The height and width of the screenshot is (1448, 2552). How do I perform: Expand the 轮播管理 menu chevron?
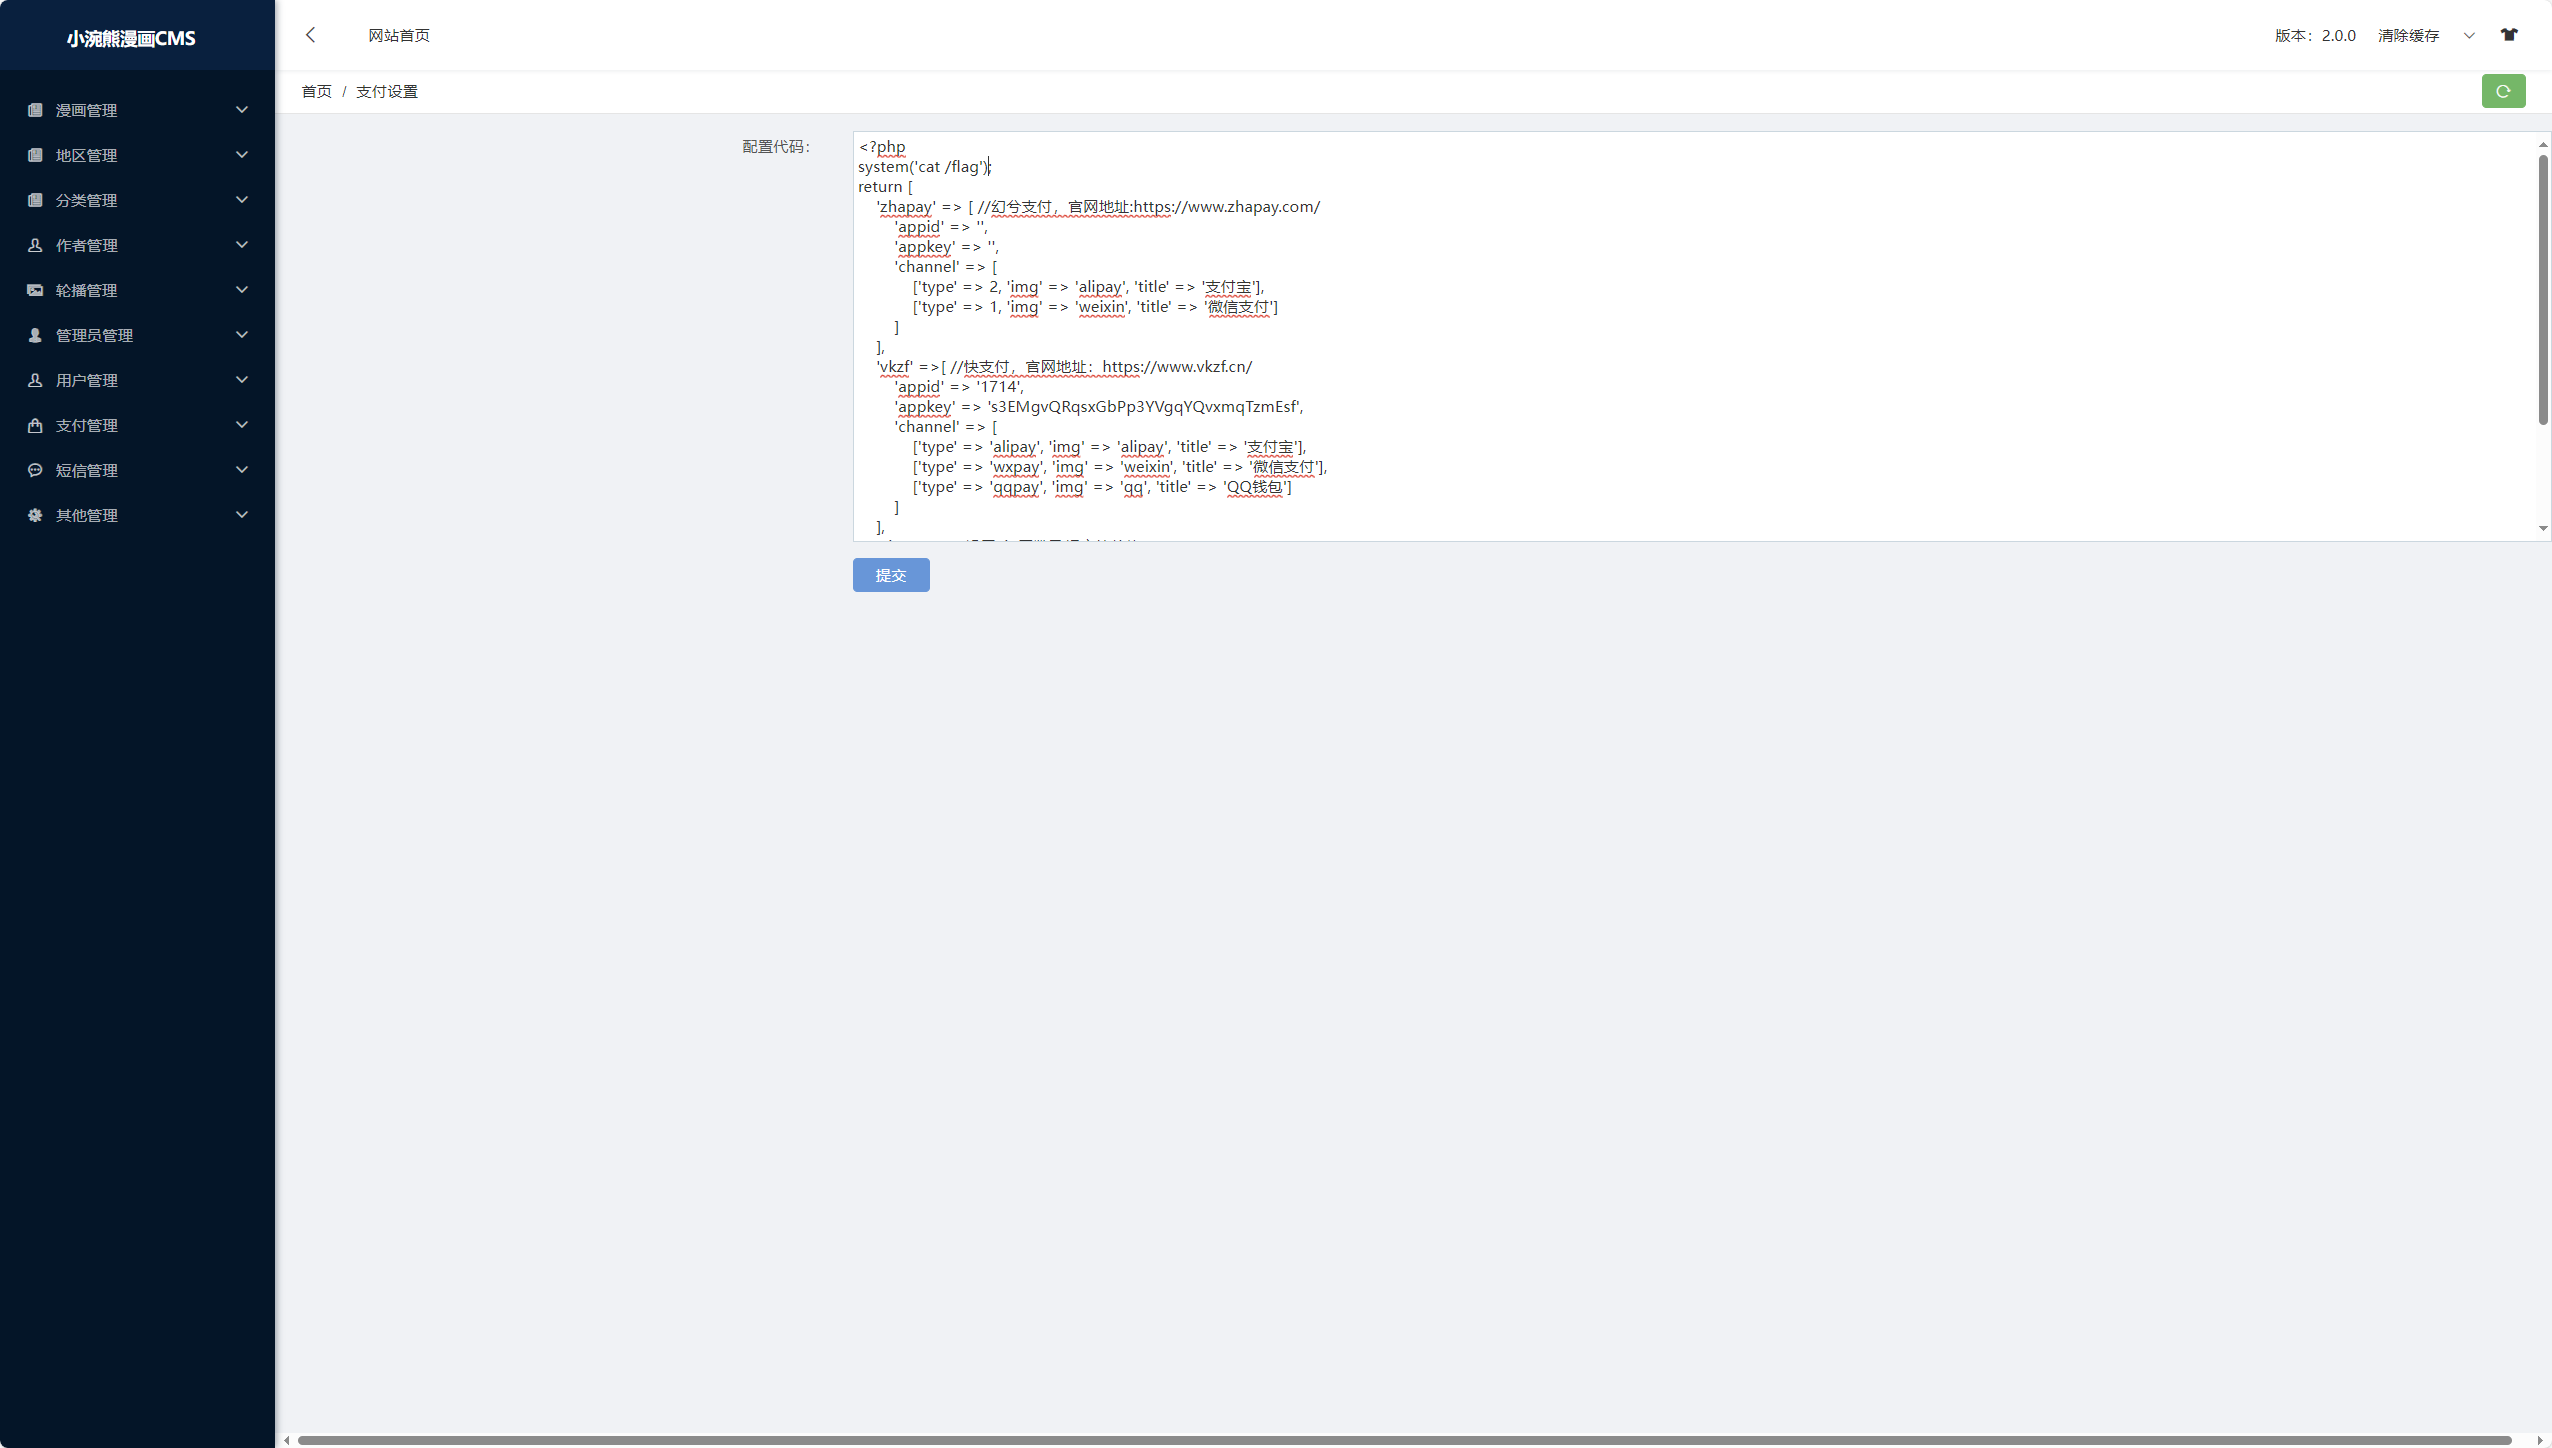(242, 290)
